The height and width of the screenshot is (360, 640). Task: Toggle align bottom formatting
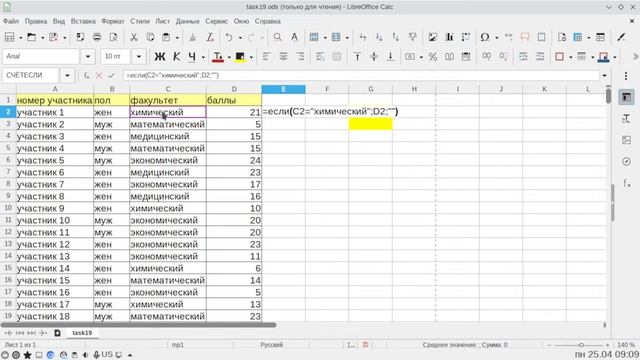pyautogui.click(x=391, y=57)
